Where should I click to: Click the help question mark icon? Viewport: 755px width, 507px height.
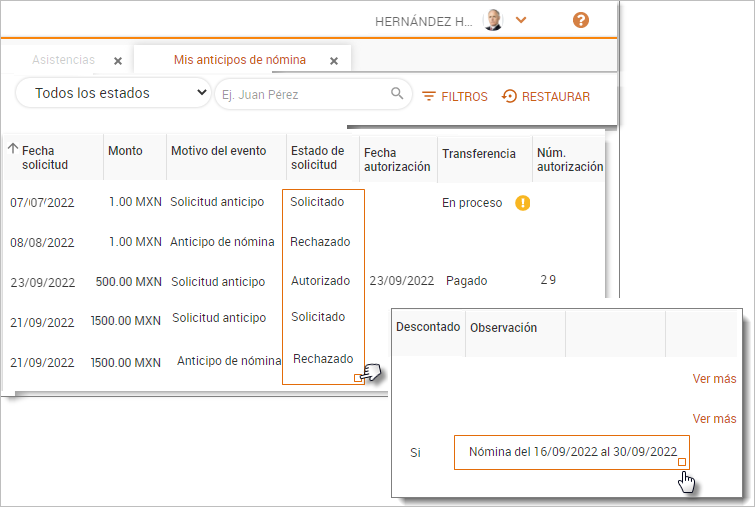581,20
